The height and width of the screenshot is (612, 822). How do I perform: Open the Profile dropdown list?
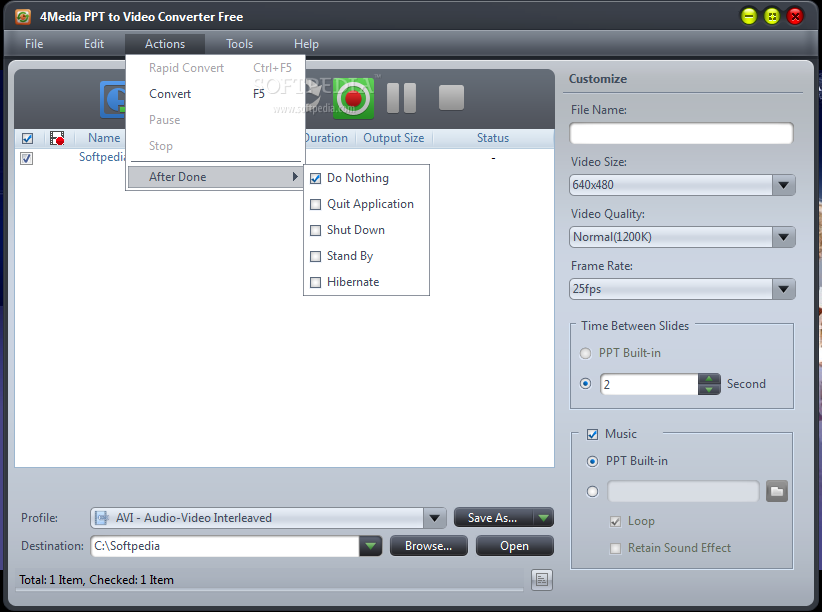click(x=435, y=518)
